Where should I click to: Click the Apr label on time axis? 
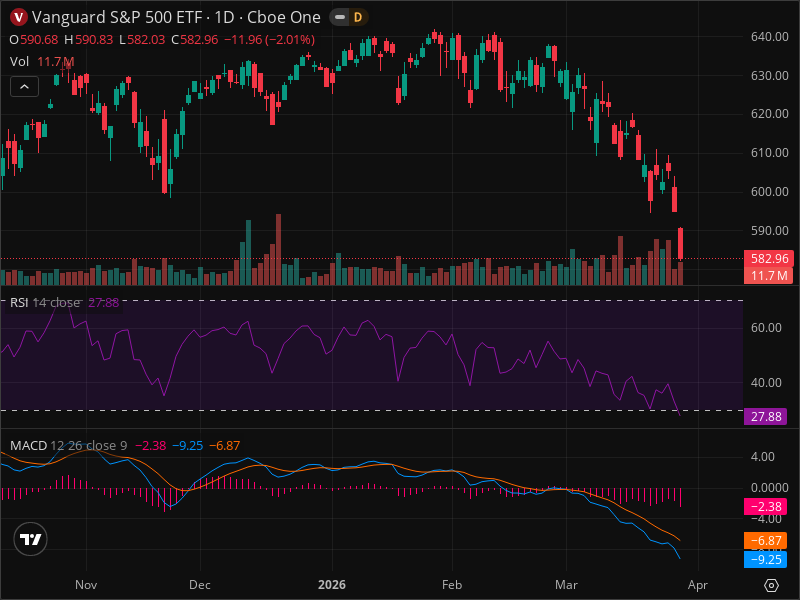point(697,585)
